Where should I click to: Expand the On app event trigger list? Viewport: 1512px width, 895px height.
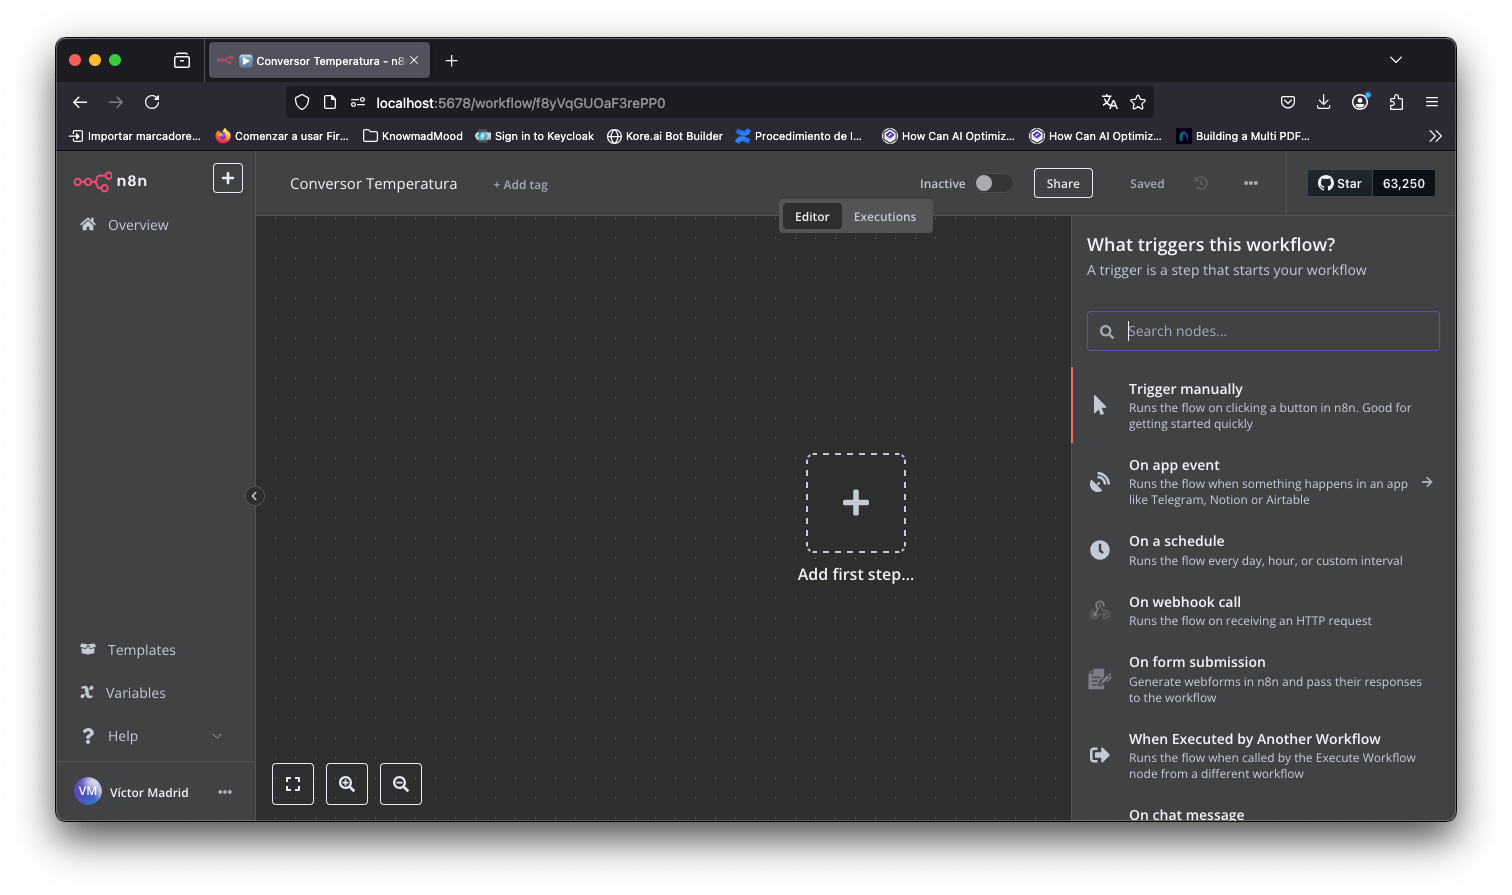click(1427, 482)
